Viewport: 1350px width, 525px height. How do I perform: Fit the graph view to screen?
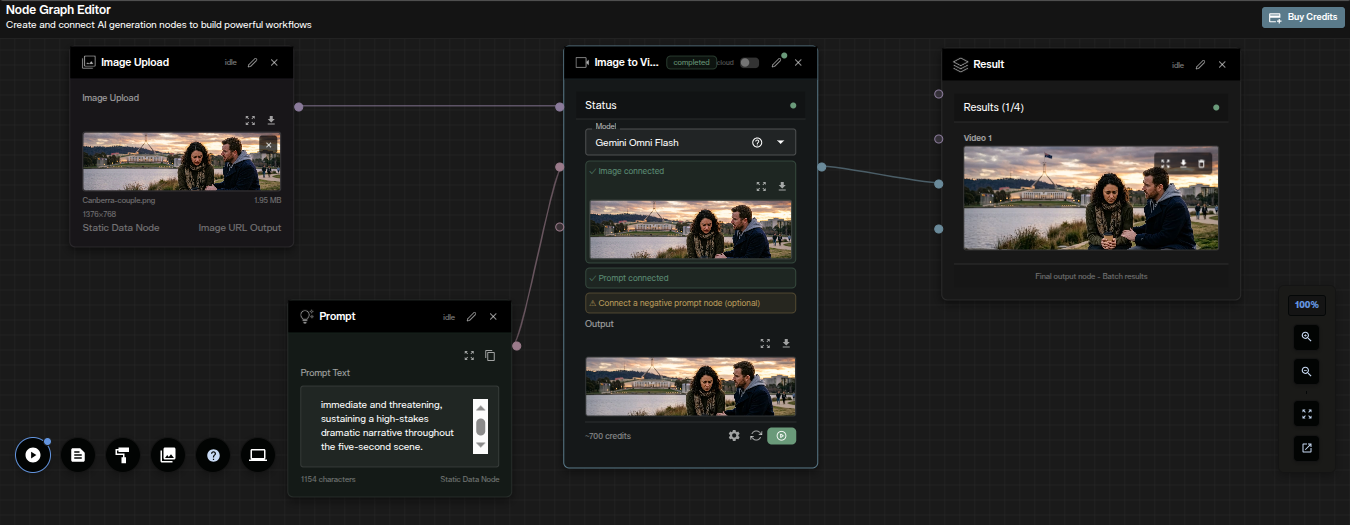click(x=1306, y=412)
